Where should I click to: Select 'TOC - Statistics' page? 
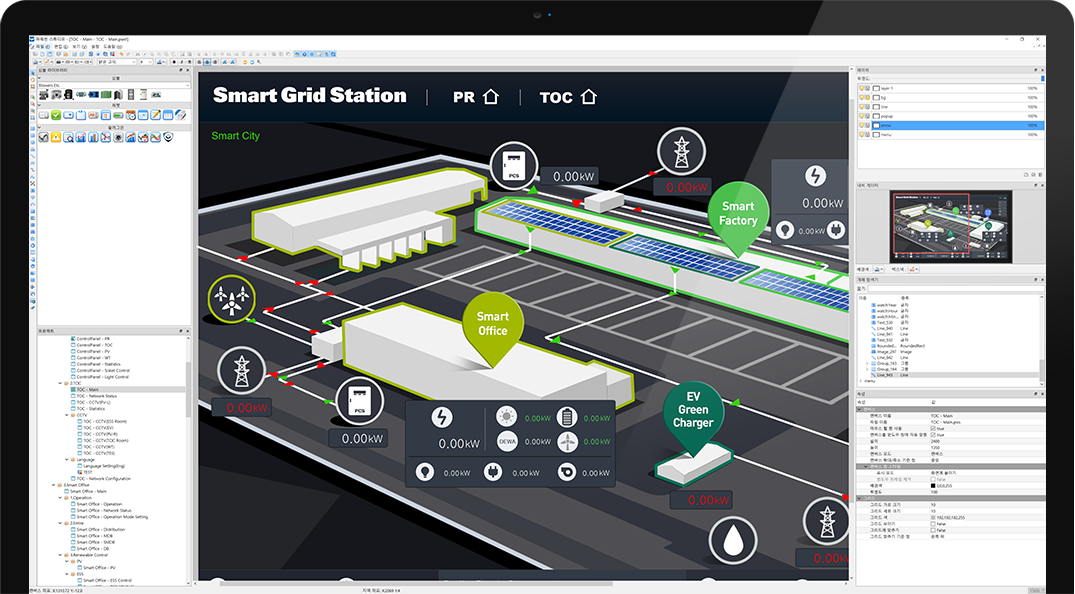pyautogui.click(x=91, y=409)
